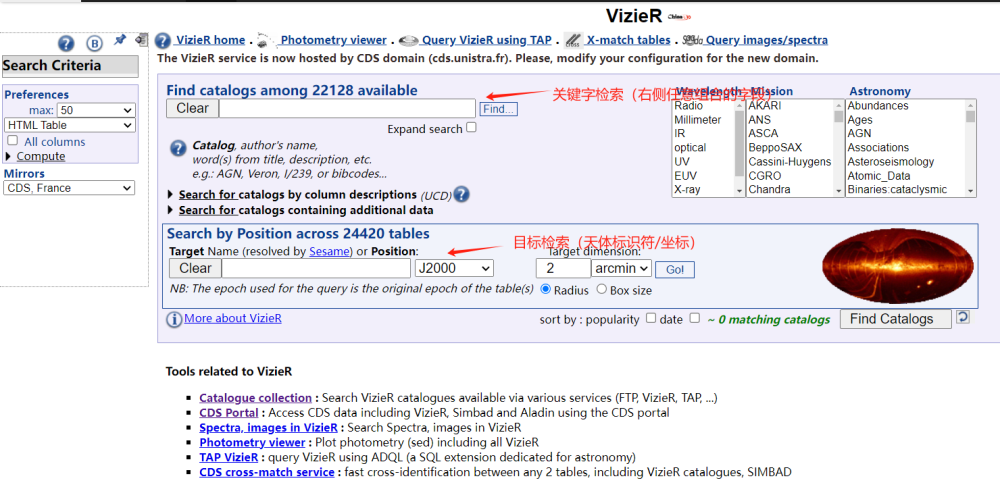
Task: Enable the Expand search checkbox
Action: point(471,128)
